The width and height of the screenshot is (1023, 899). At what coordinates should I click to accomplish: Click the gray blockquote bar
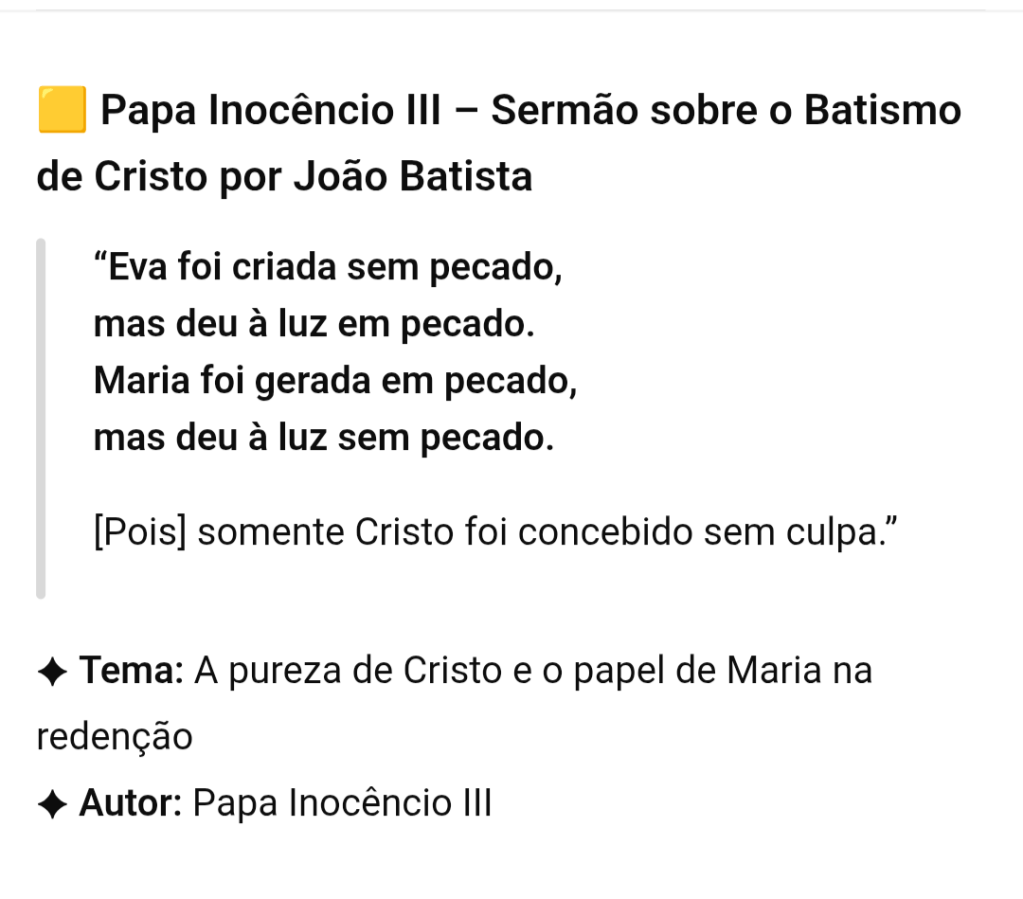[41, 418]
